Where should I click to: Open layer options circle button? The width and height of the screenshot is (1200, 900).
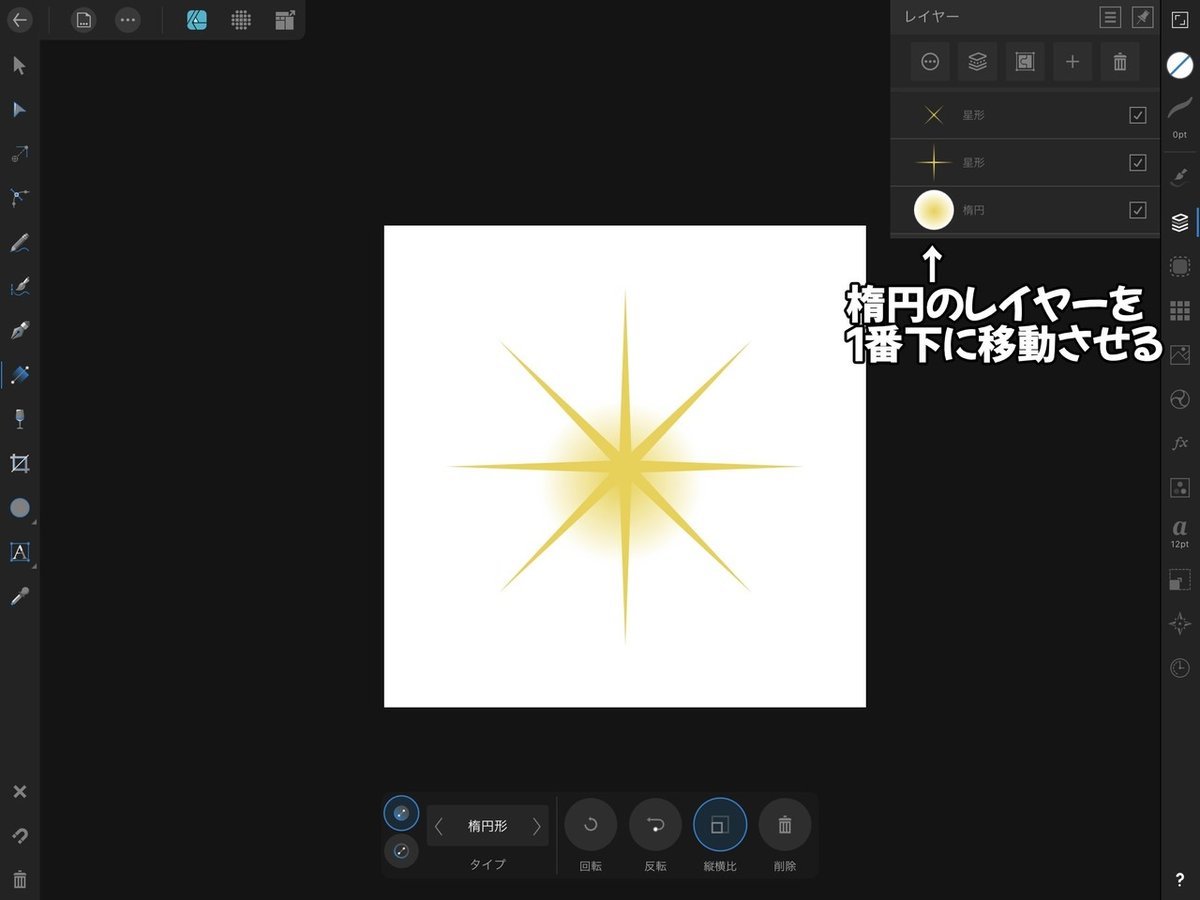pos(930,62)
